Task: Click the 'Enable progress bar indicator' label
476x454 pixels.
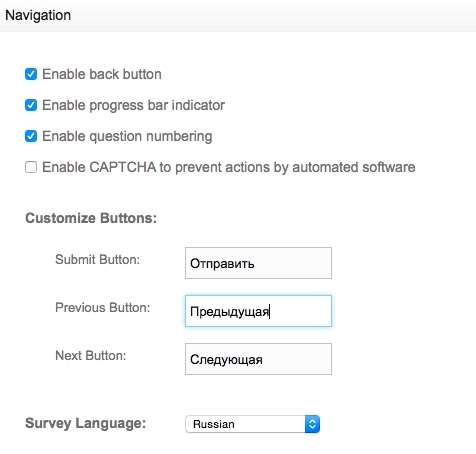Action: point(133,105)
